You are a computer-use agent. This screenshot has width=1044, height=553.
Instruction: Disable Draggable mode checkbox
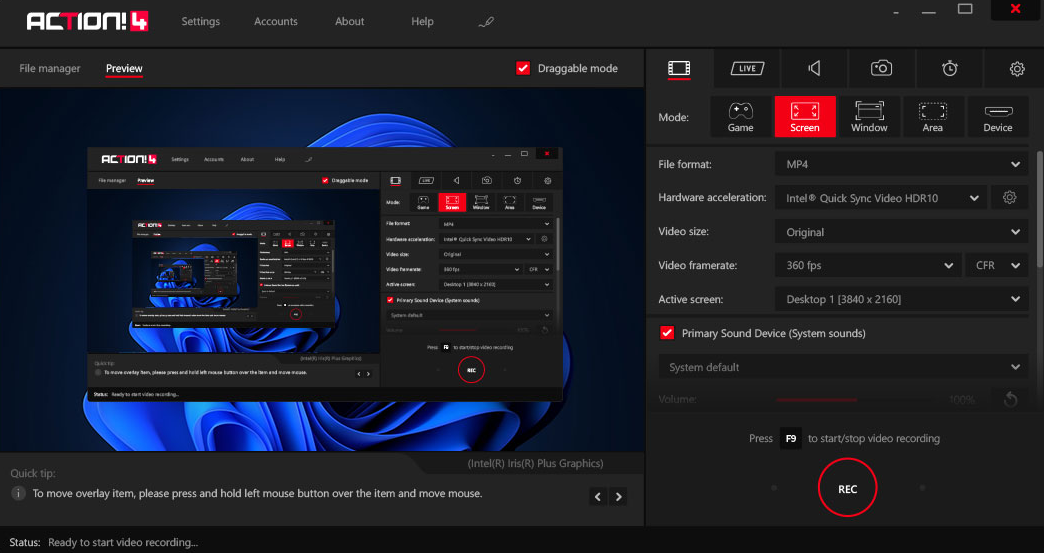tap(523, 68)
